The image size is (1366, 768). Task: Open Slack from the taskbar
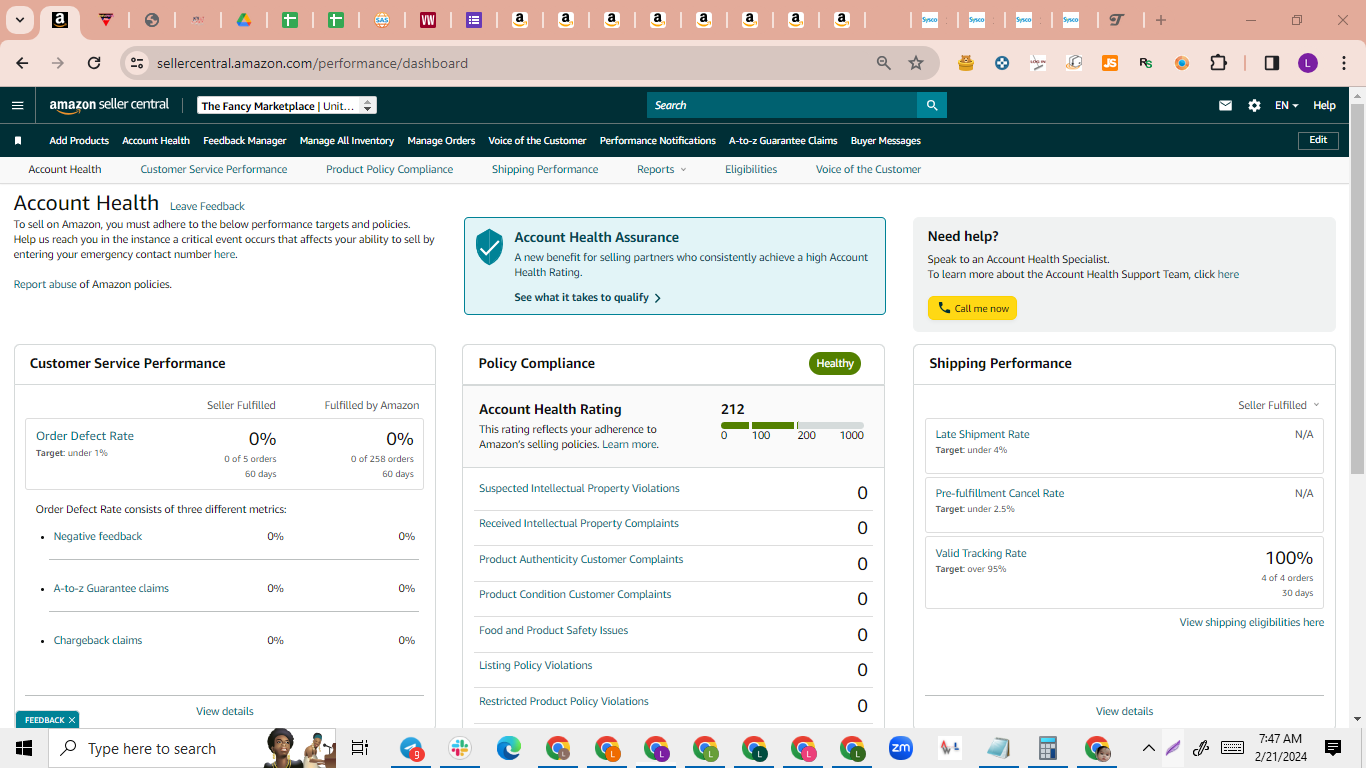pos(460,748)
